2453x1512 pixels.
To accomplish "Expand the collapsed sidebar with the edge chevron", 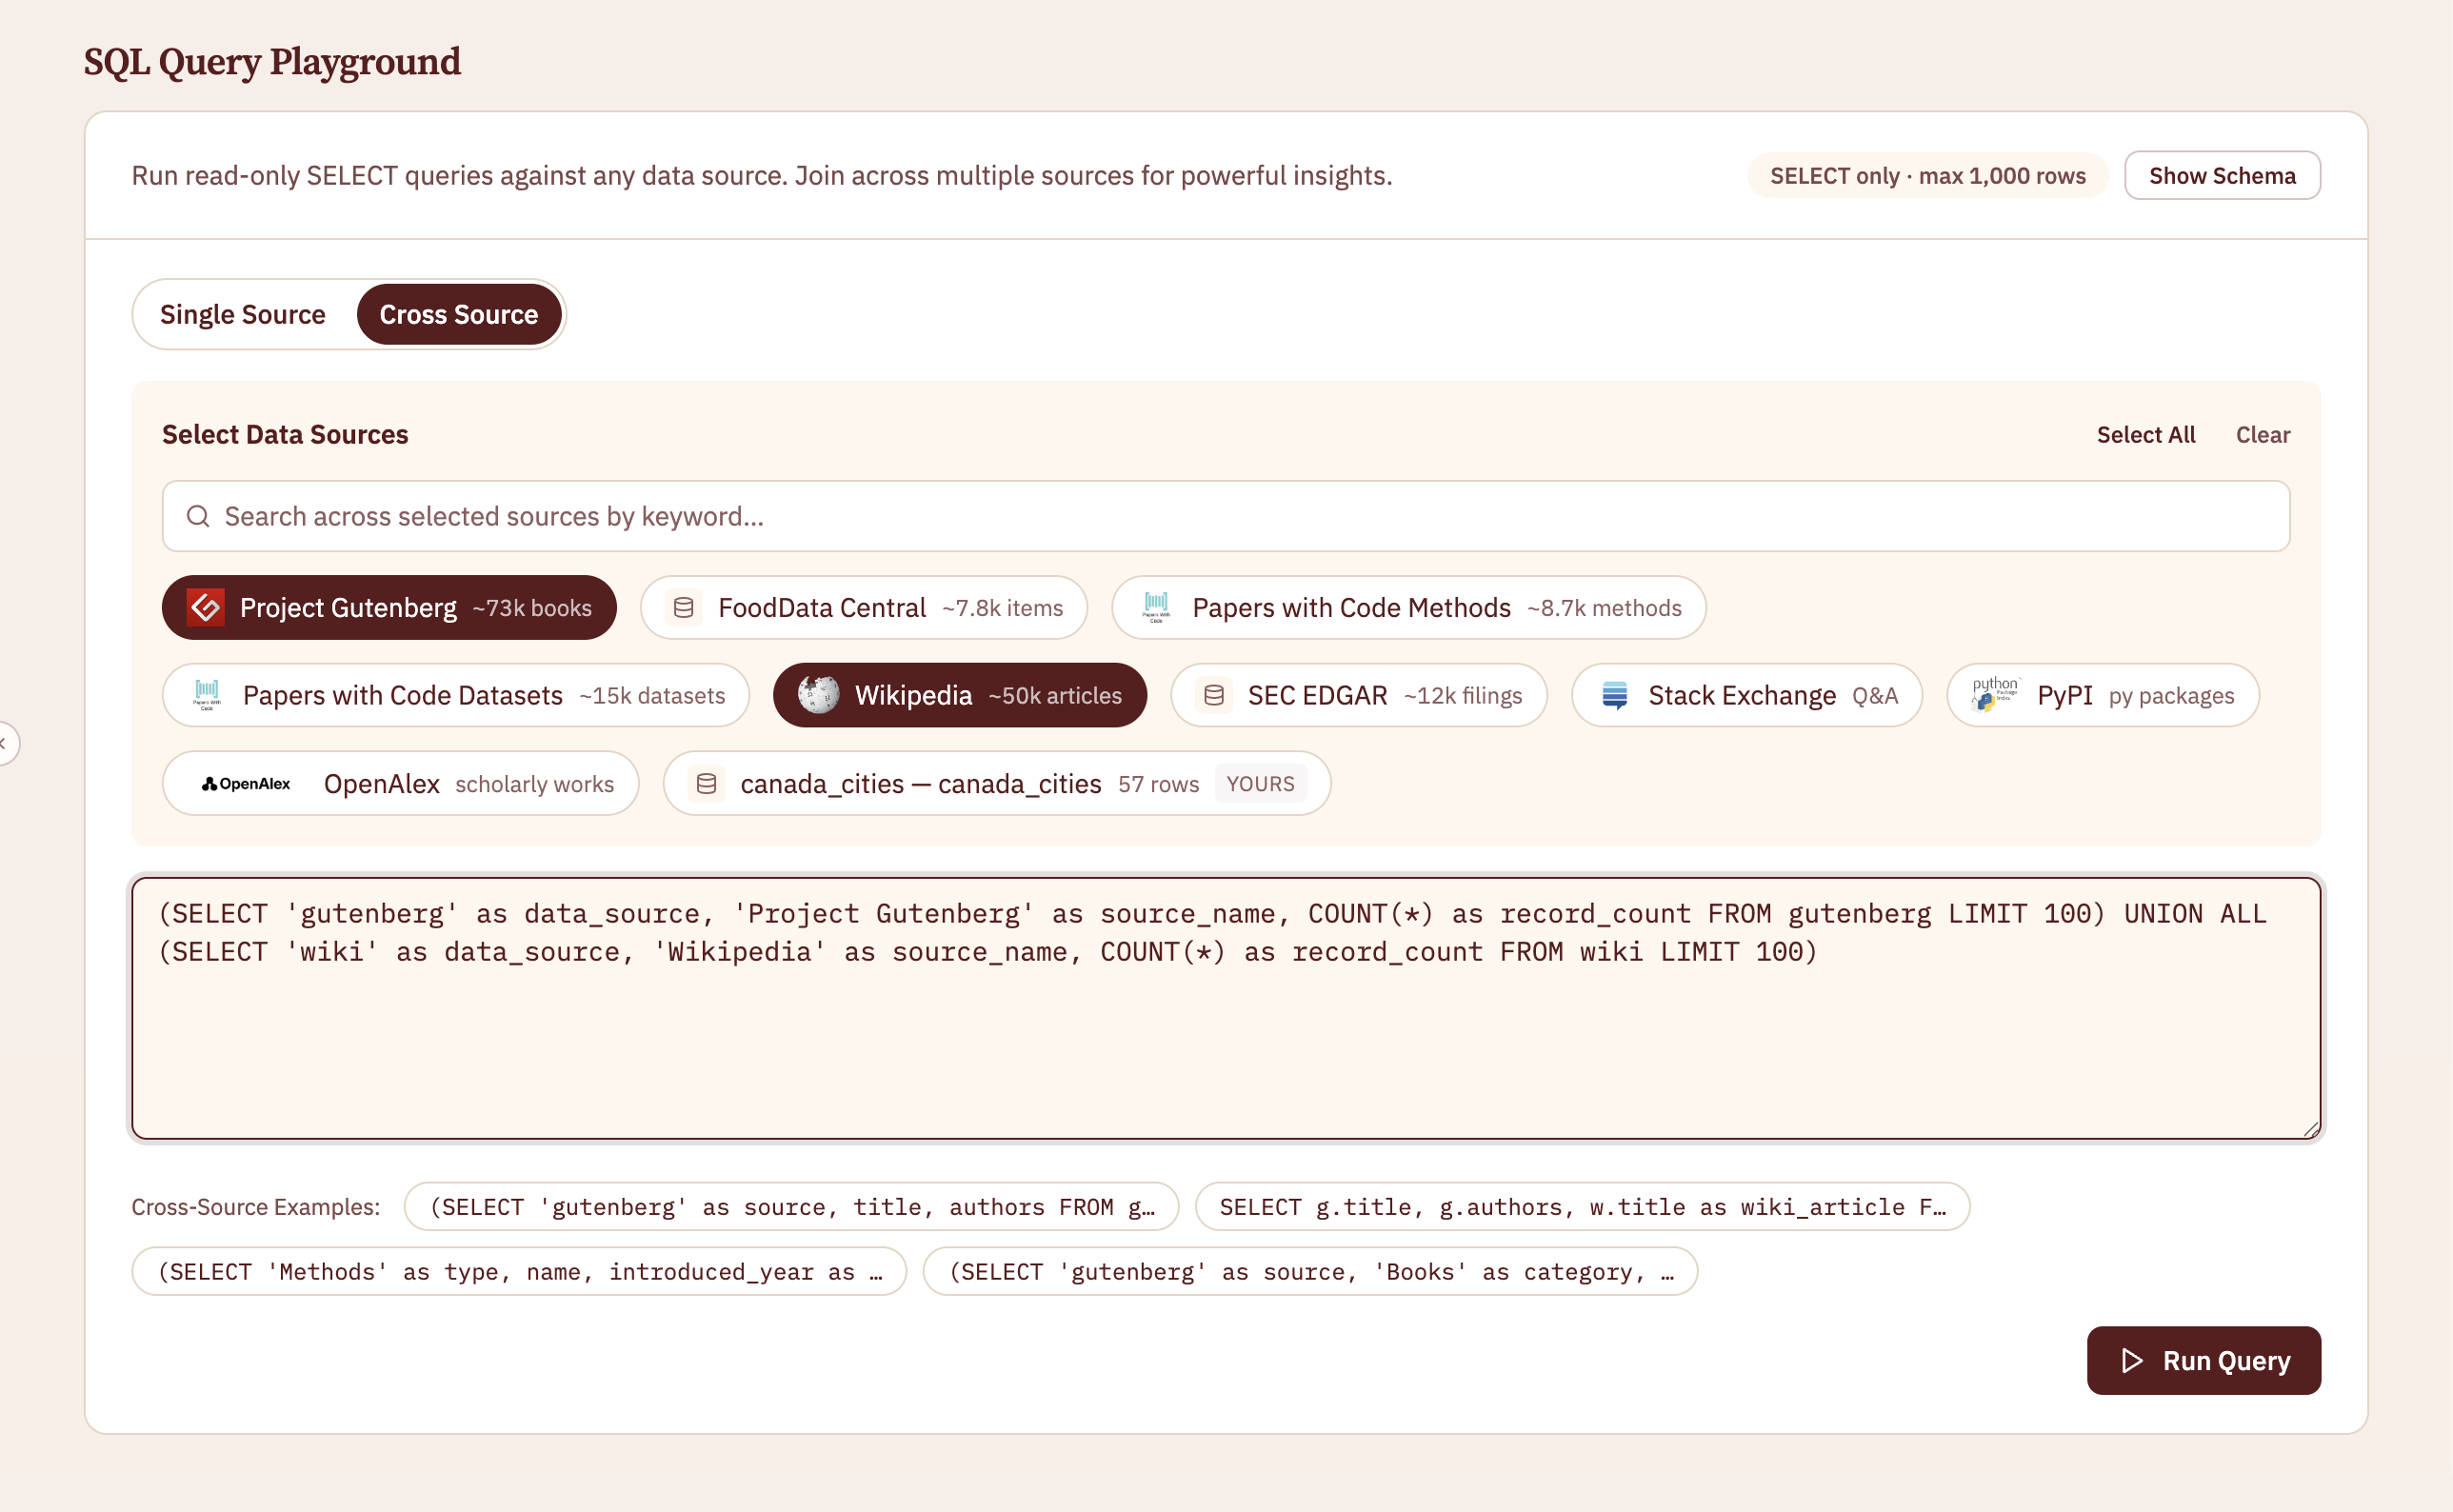I will tap(5, 743).
